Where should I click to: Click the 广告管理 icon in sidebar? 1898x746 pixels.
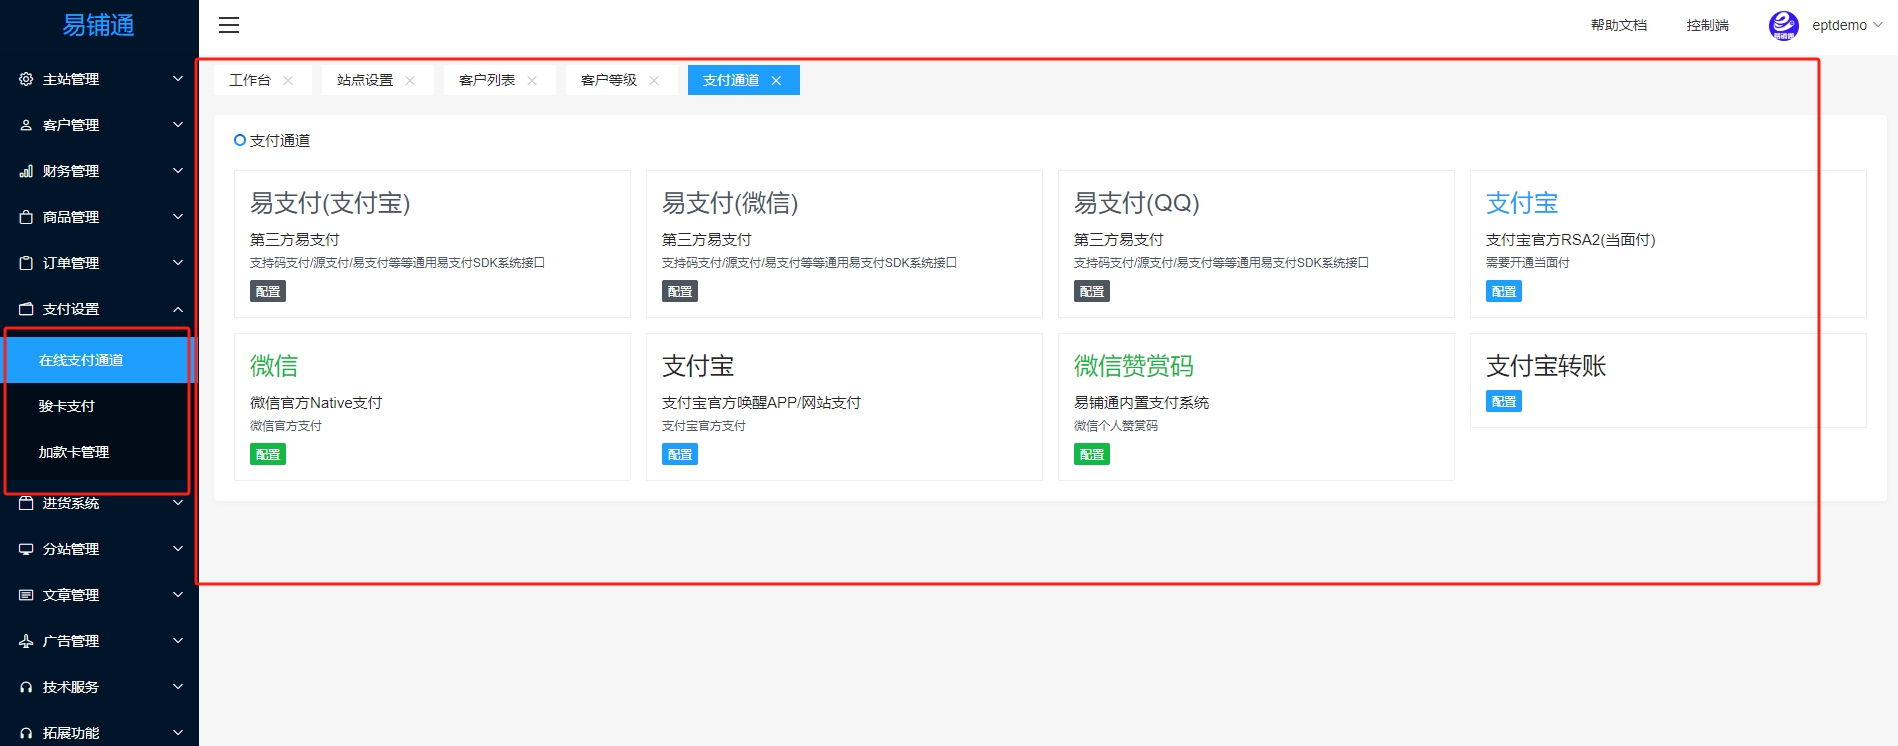click(x=26, y=641)
